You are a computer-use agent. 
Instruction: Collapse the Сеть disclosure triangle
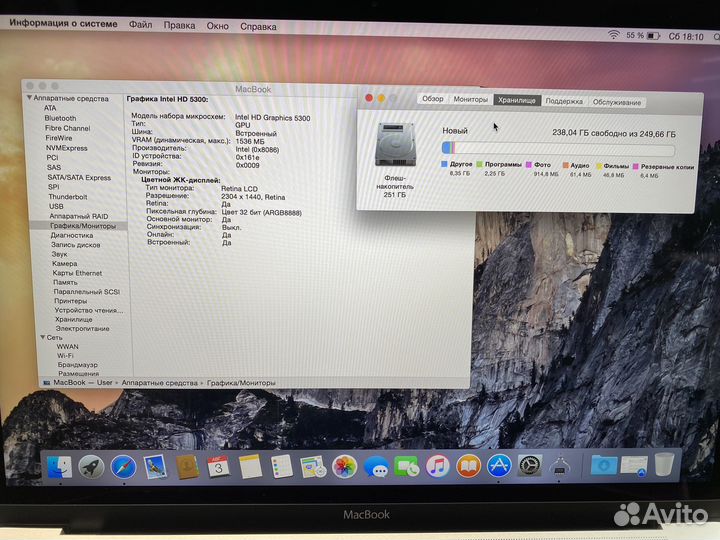[43, 337]
